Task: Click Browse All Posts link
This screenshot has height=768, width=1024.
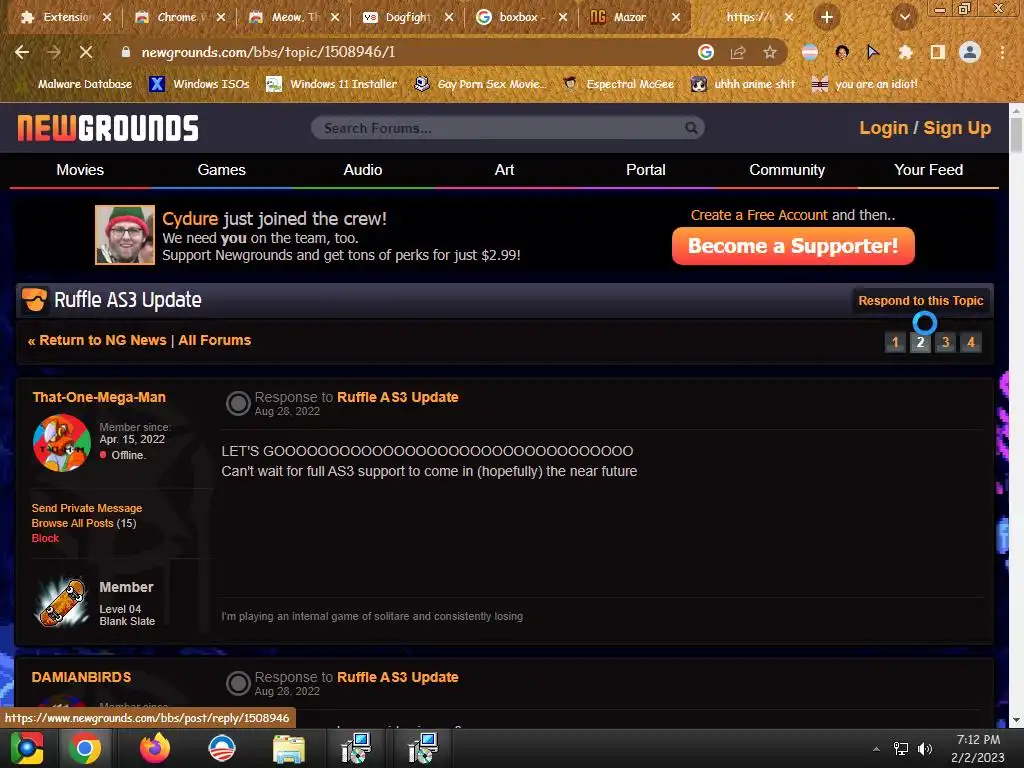Action: click(x=72, y=523)
